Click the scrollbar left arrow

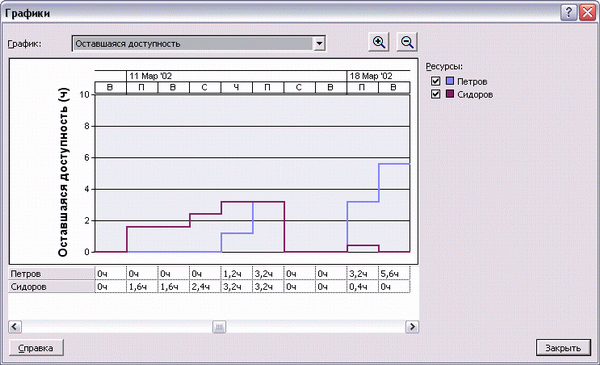pos(15,327)
